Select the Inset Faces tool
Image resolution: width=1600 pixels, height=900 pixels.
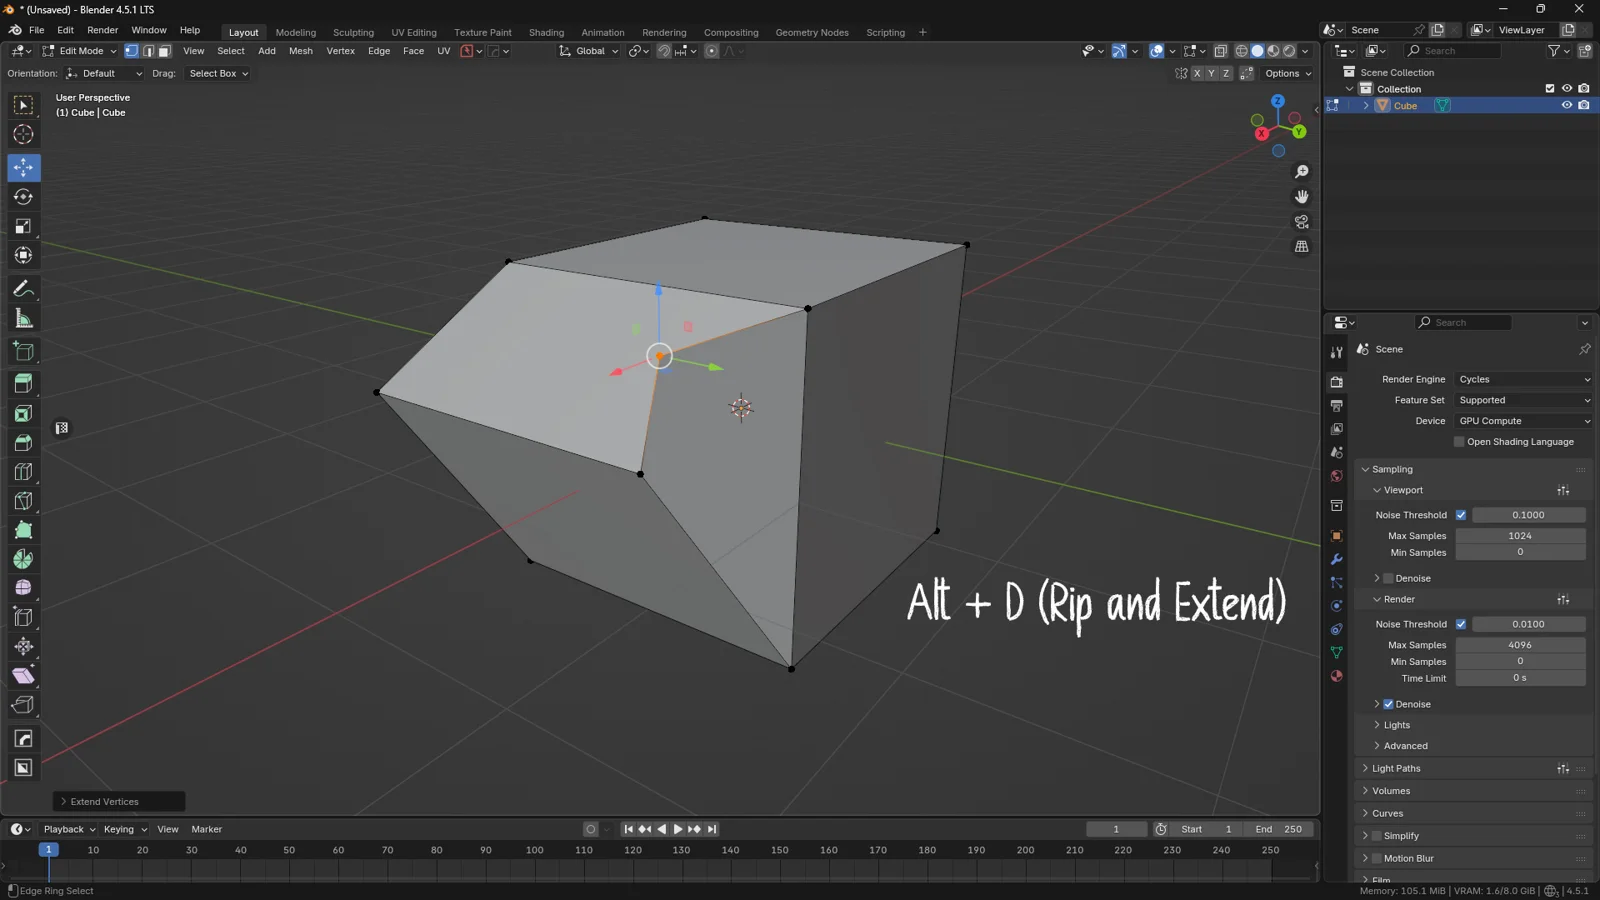click(x=23, y=413)
